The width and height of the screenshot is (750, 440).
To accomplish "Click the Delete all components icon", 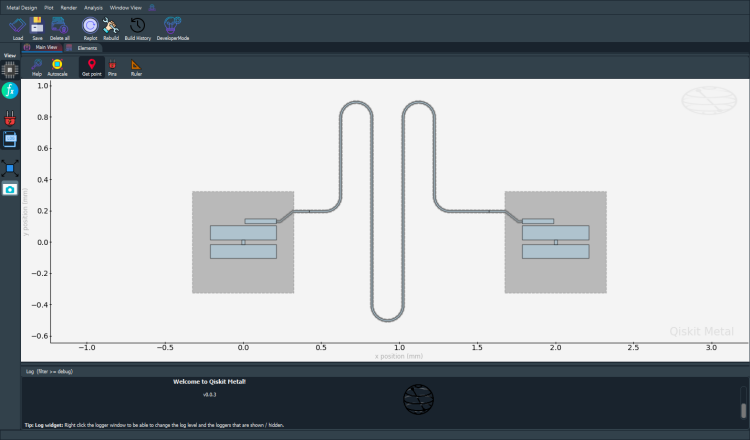I will pos(60,29).
